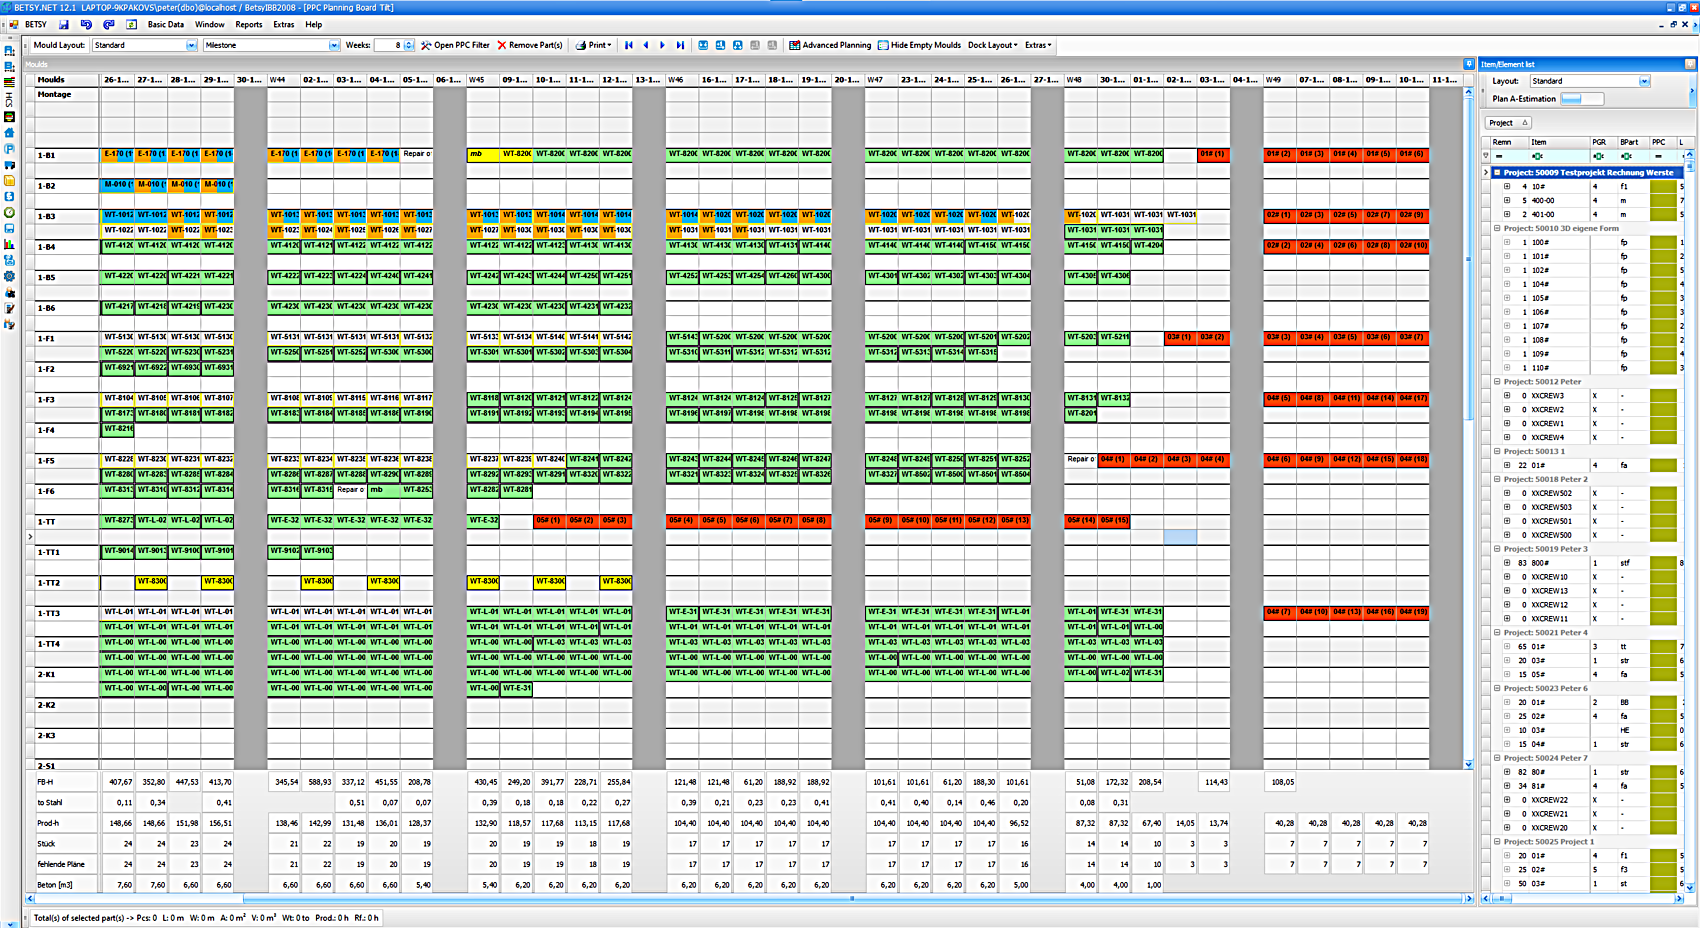
Task: Click the PPC color cell for item 10#
Action: 1663,186
